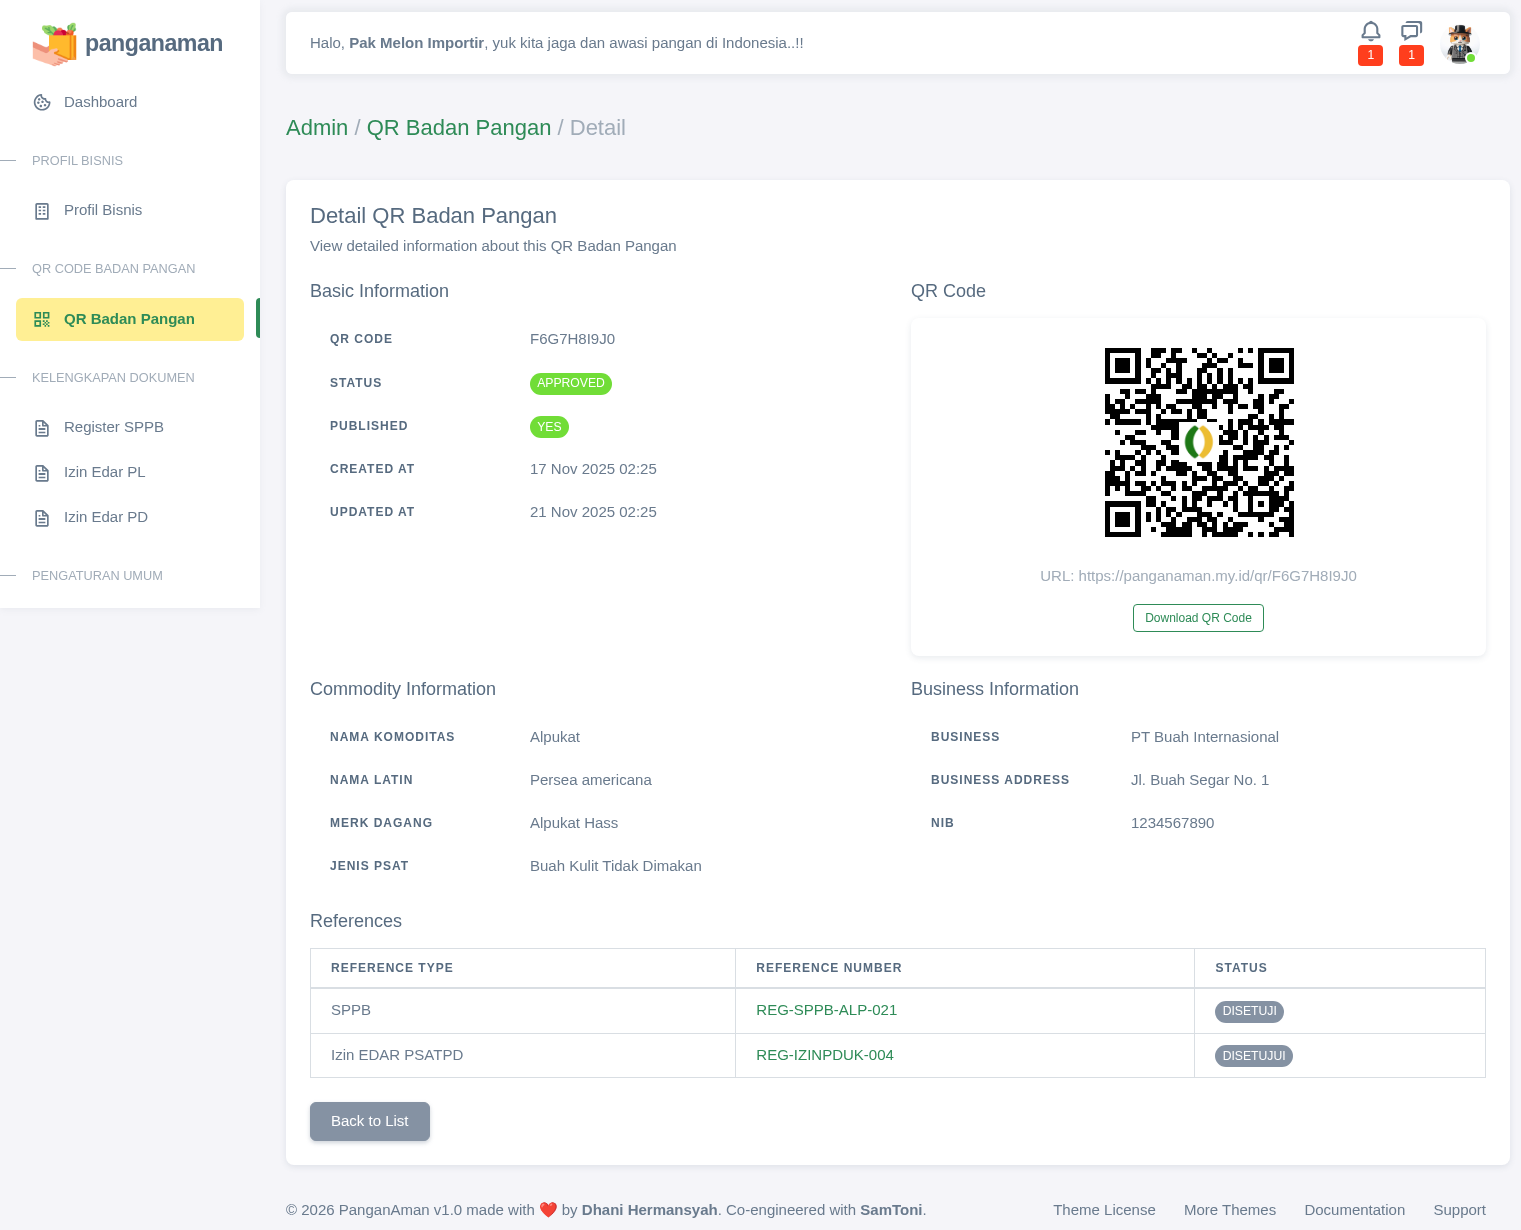1521x1230 pixels.
Task: Click the Izin Edar PD document icon
Action: 42,518
